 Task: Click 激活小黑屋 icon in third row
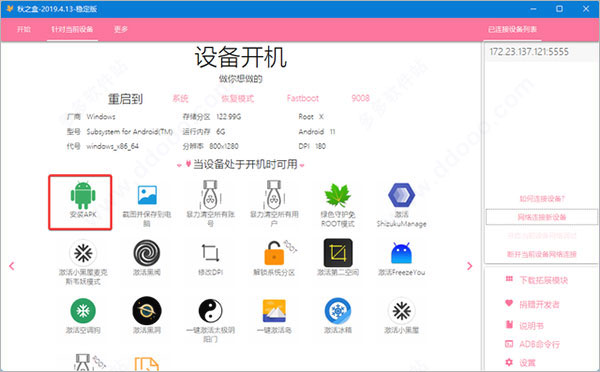(401, 311)
